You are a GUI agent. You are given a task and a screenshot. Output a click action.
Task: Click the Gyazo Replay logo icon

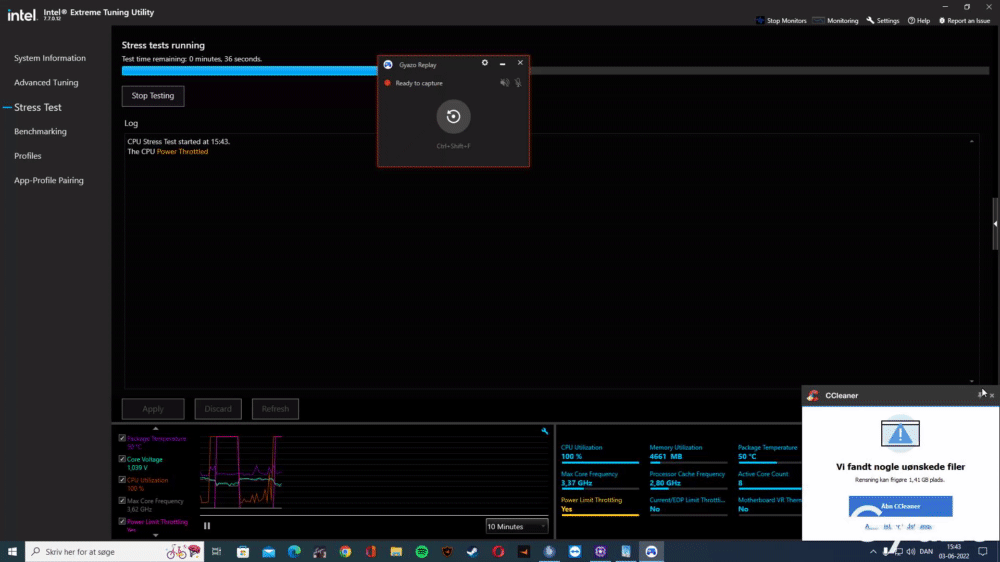388,64
